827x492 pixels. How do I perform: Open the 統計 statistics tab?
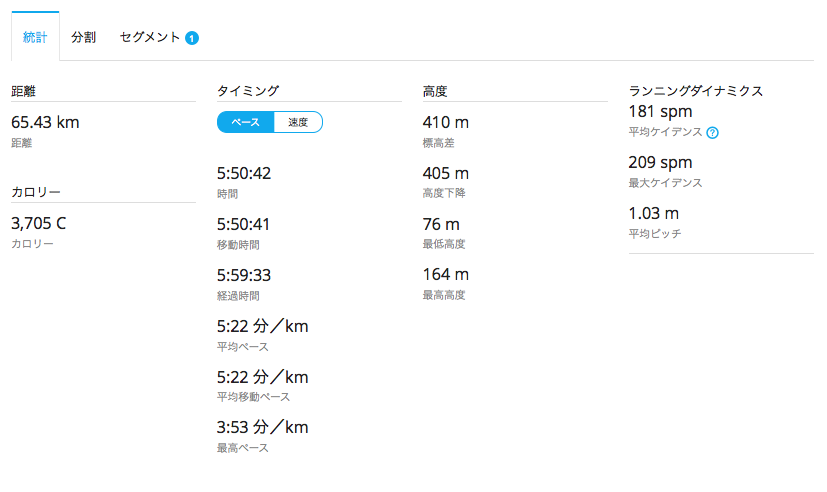35,37
